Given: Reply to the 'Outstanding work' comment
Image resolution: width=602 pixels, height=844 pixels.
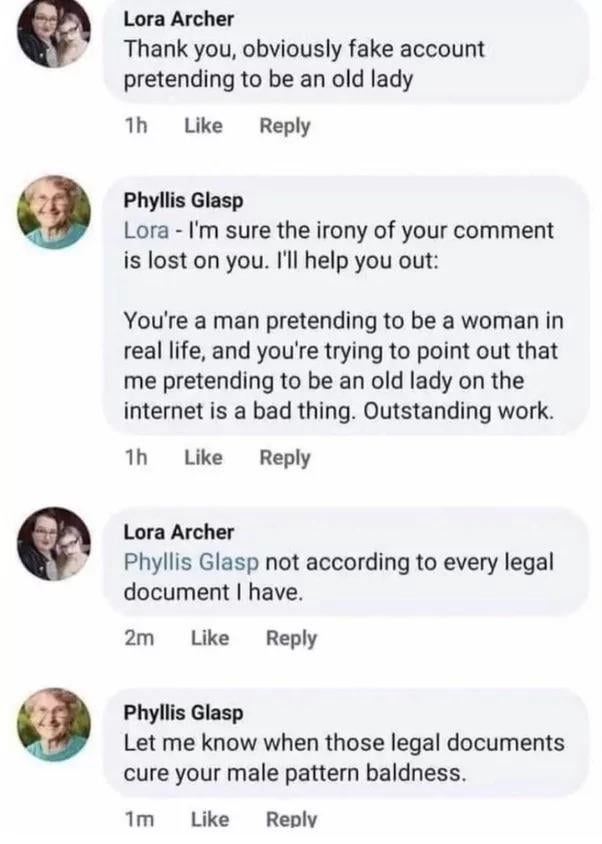Looking at the screenshot, I should pyautogui.click(x=284, y=457).
